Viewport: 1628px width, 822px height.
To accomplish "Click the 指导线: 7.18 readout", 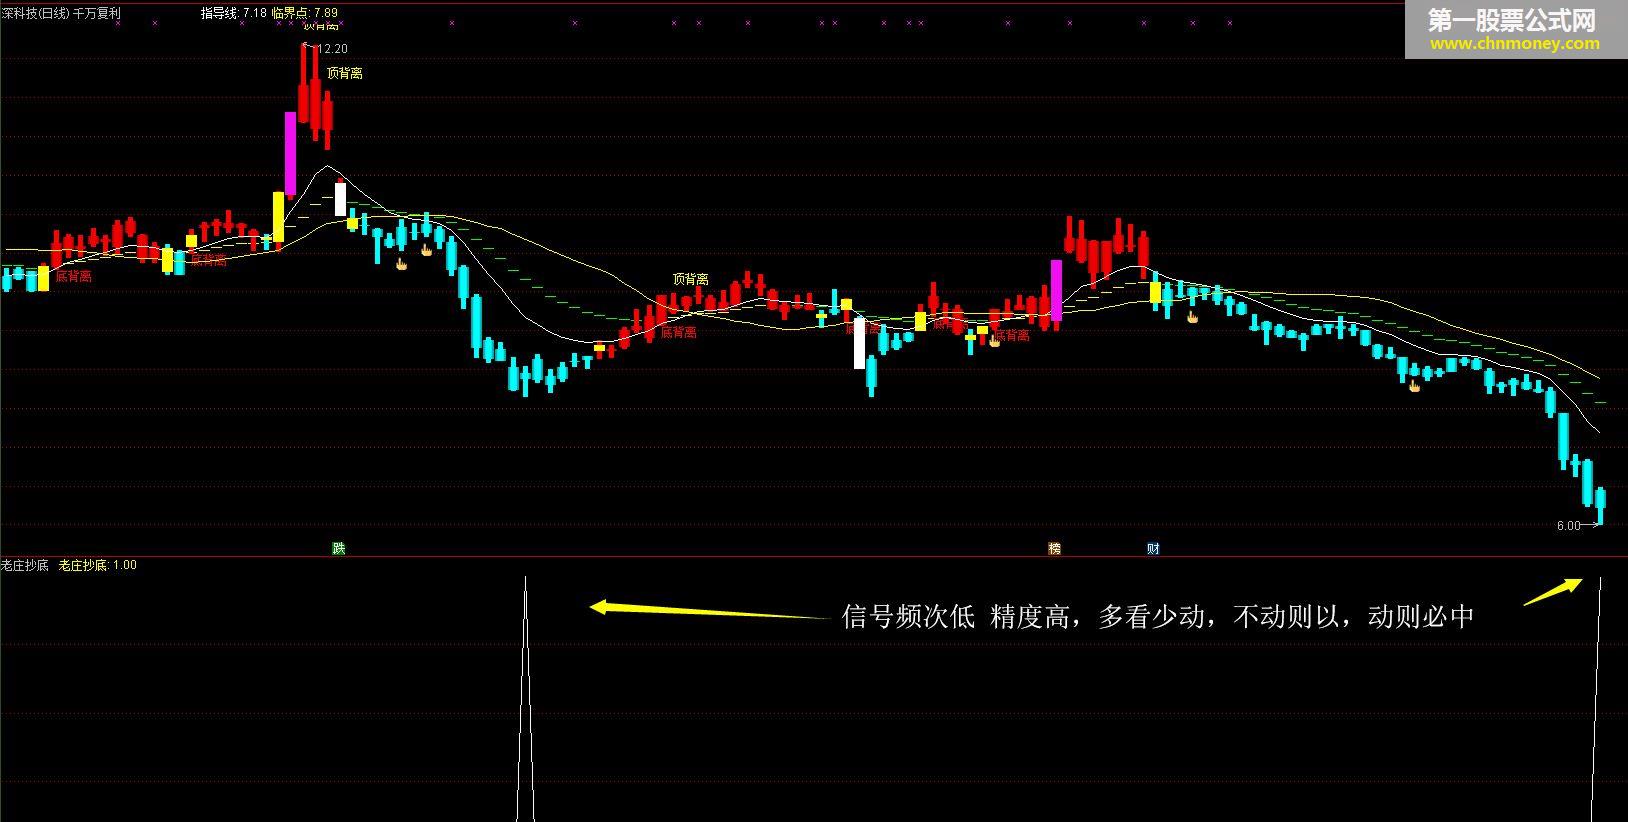I will click(233, 13).
